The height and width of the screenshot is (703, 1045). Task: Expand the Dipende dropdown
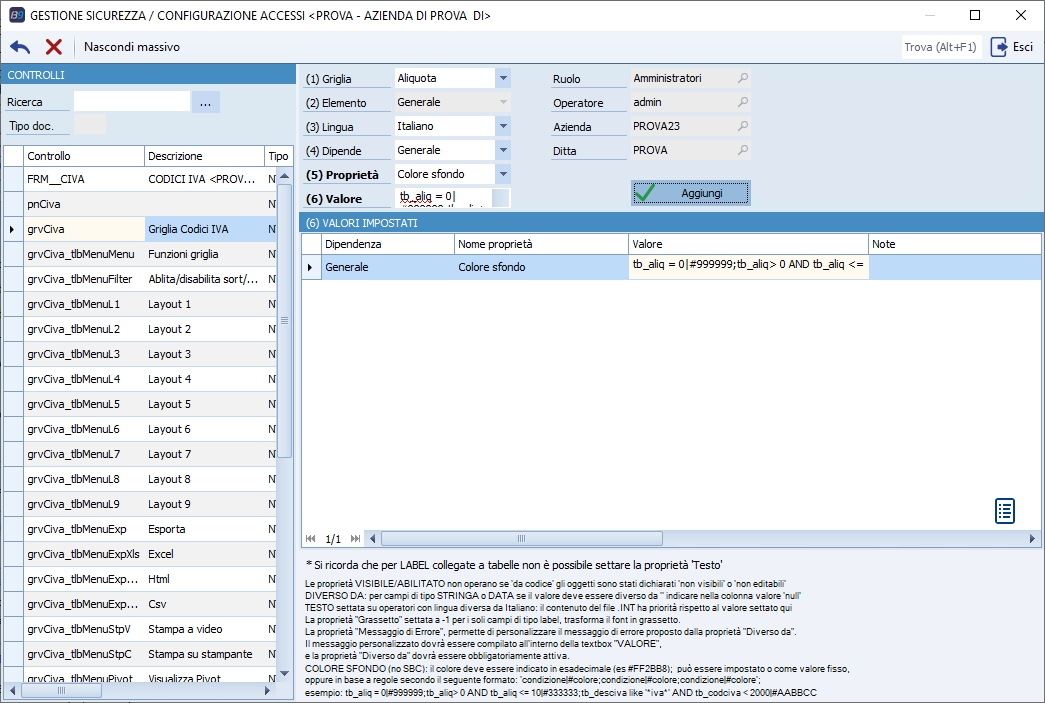click(x=503, y=150)
